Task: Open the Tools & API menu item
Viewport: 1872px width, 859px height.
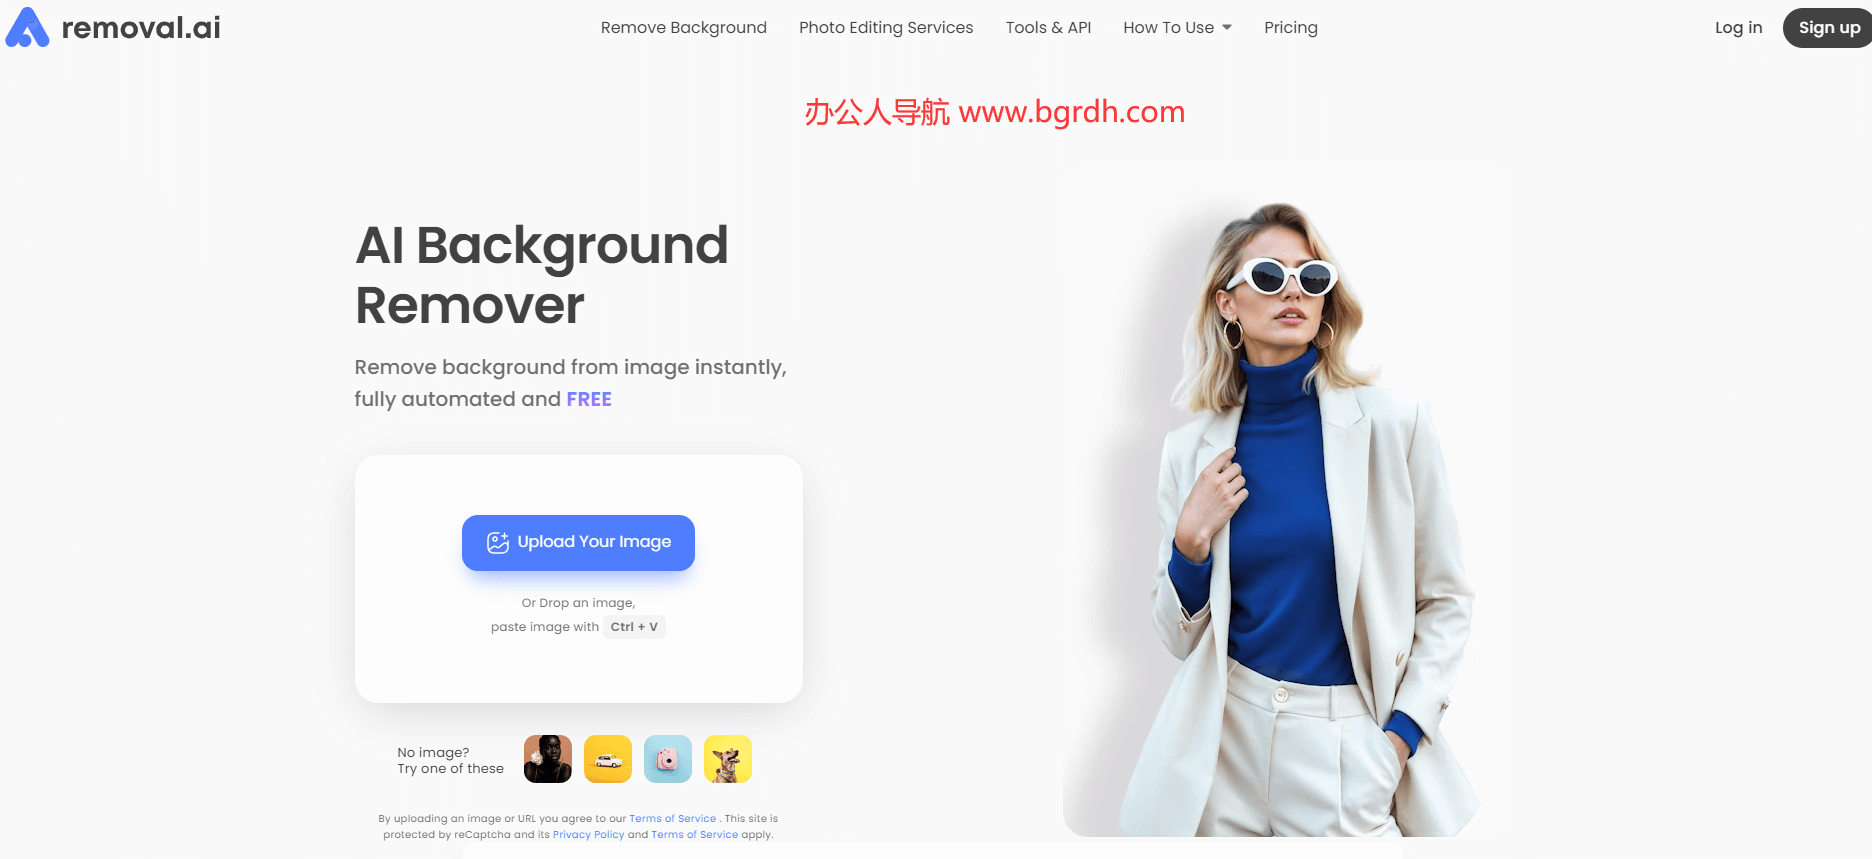Action: point(1048,28)
